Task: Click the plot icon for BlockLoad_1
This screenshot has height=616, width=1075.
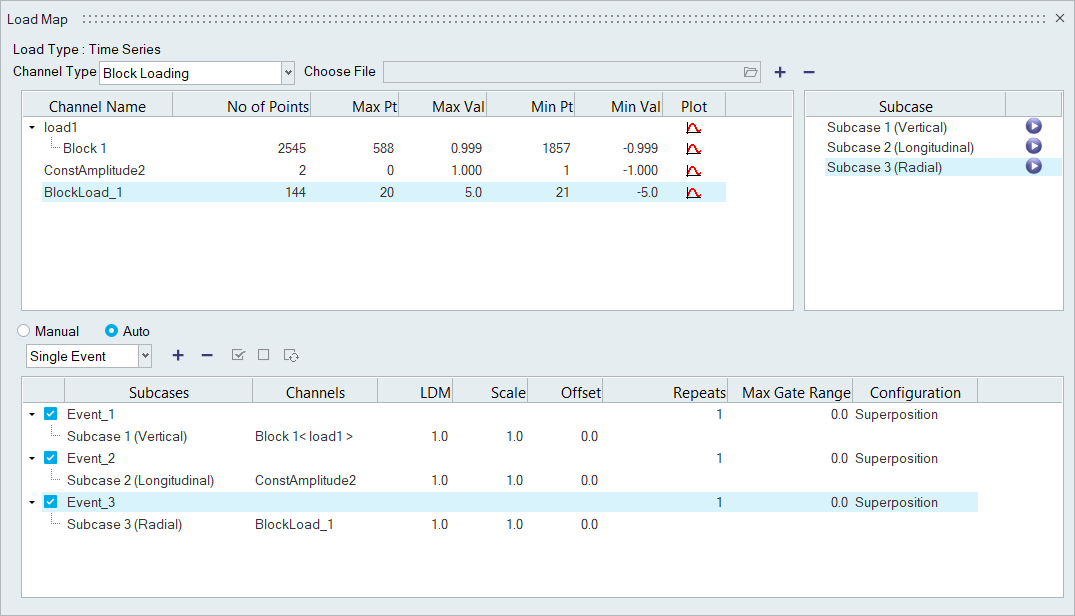Action: [693, 192]
